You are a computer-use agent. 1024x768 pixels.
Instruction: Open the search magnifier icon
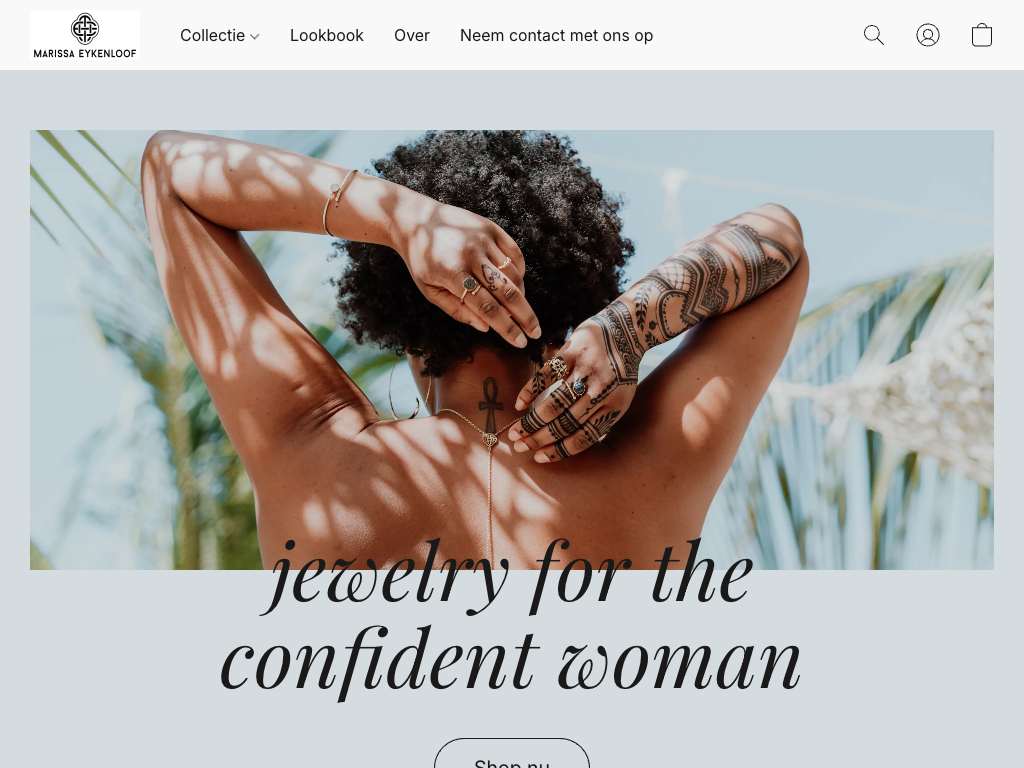click(x=873, y=35)
